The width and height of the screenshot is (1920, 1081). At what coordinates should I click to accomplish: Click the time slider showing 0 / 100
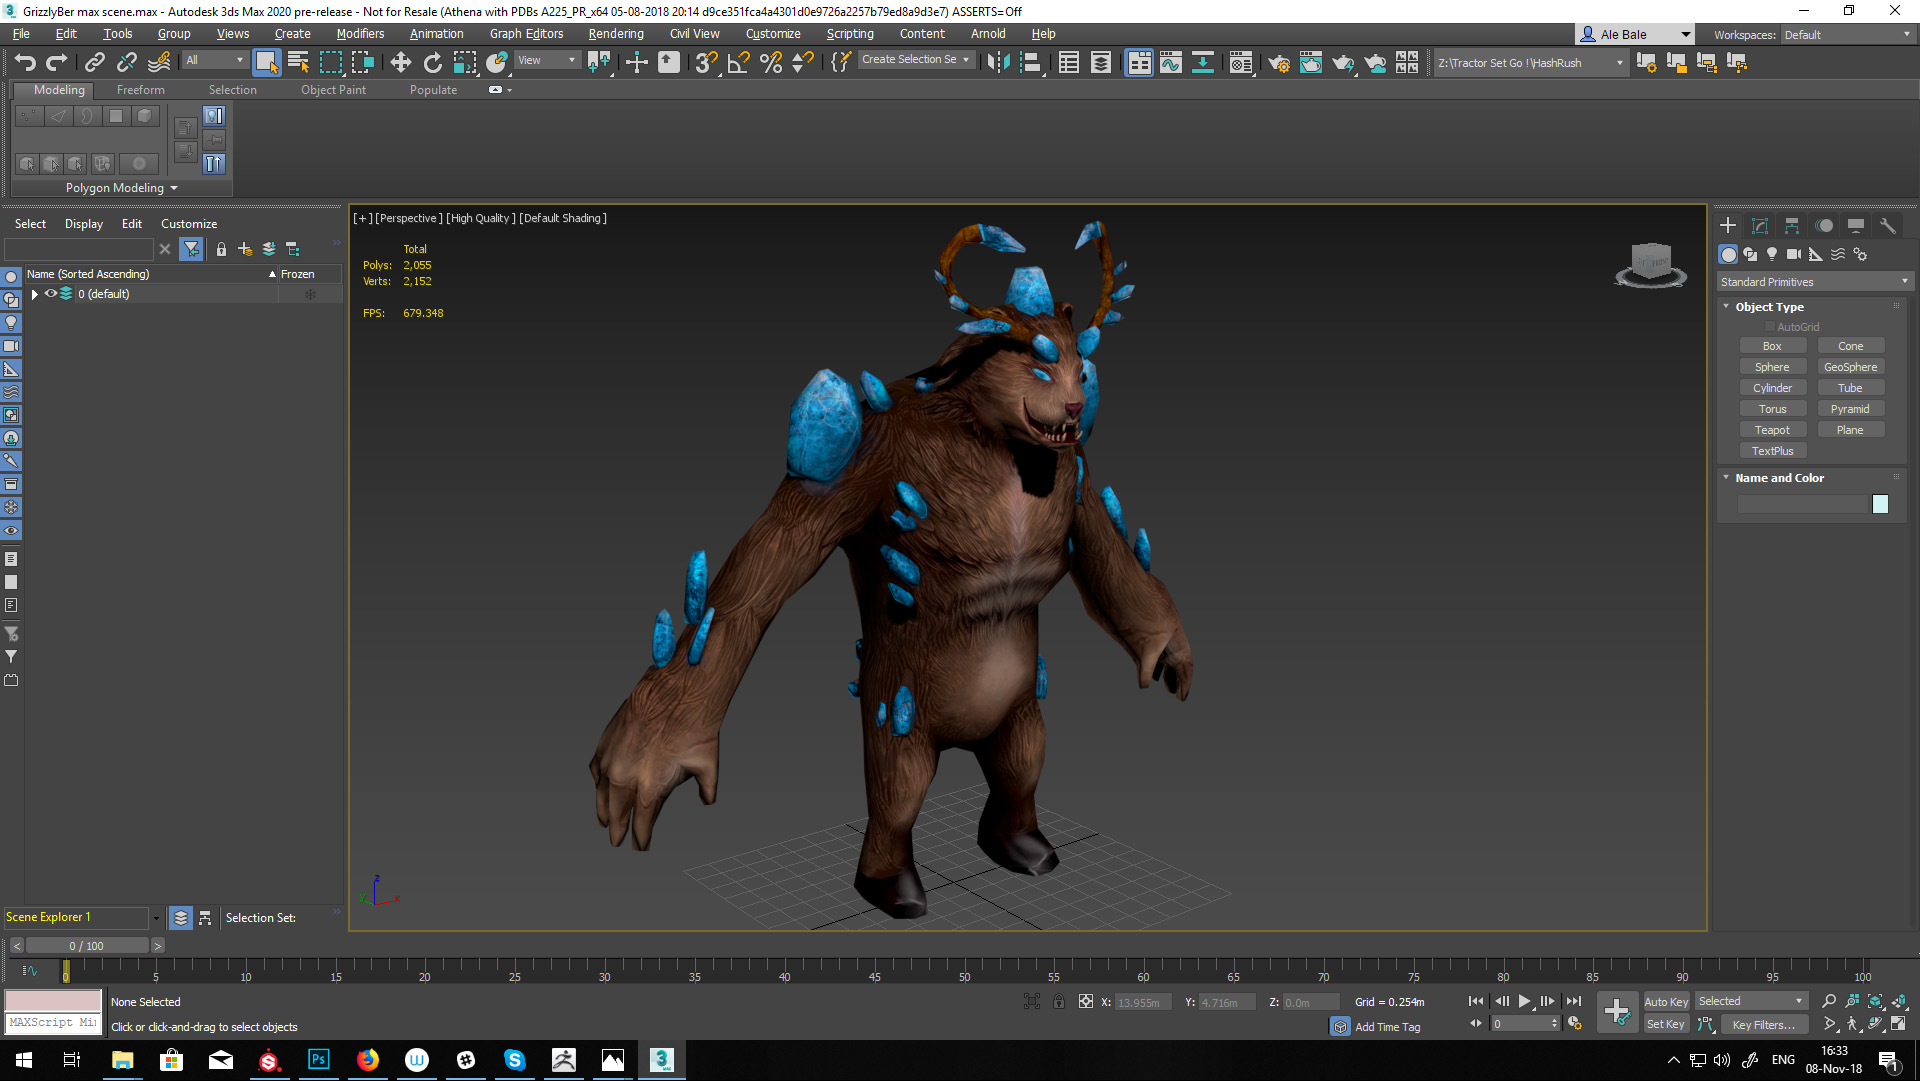pos(86,945)
